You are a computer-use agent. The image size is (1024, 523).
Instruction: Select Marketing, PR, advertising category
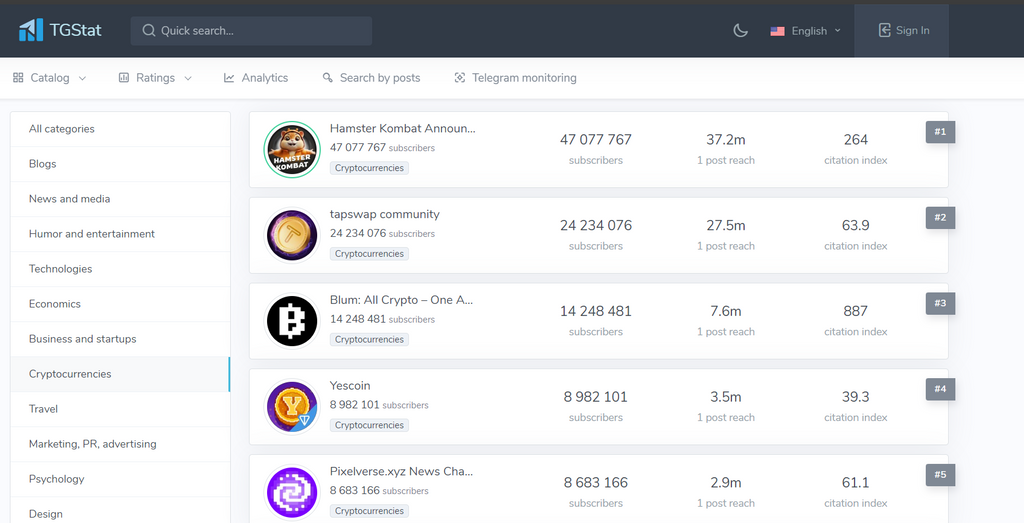120,444
